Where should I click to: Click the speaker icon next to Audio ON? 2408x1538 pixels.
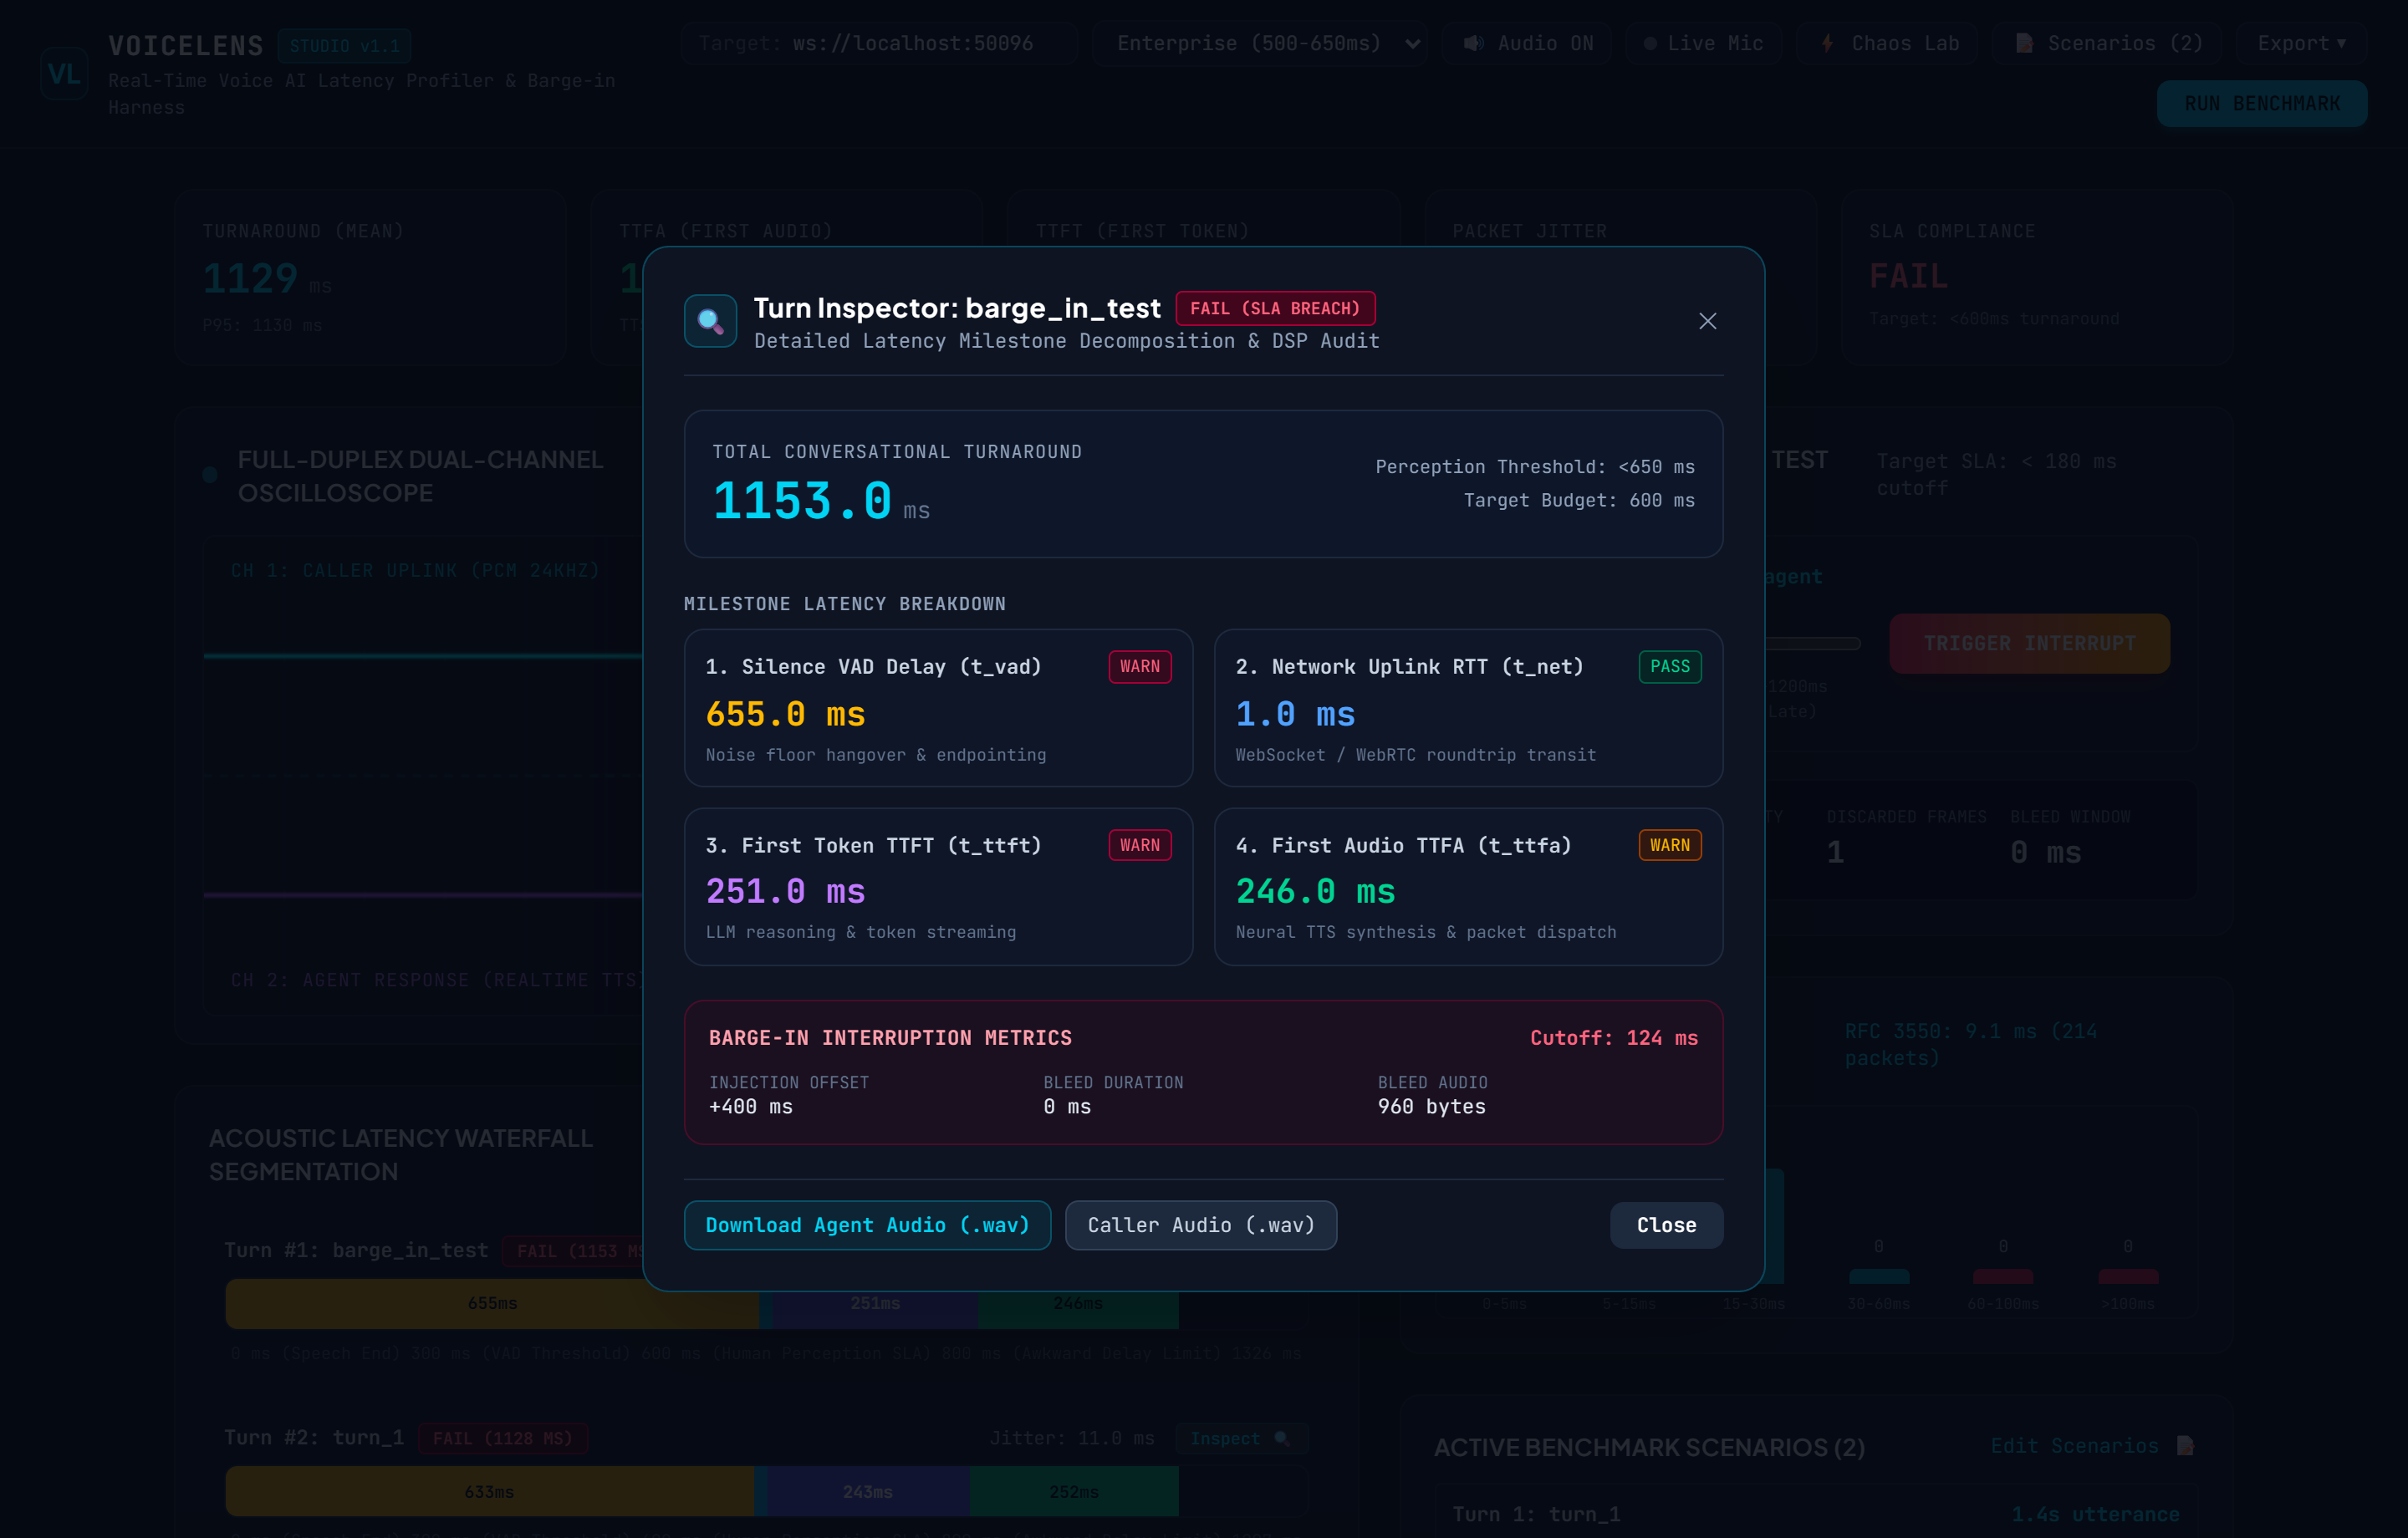pyautogui.click(x=1473, y=43)
